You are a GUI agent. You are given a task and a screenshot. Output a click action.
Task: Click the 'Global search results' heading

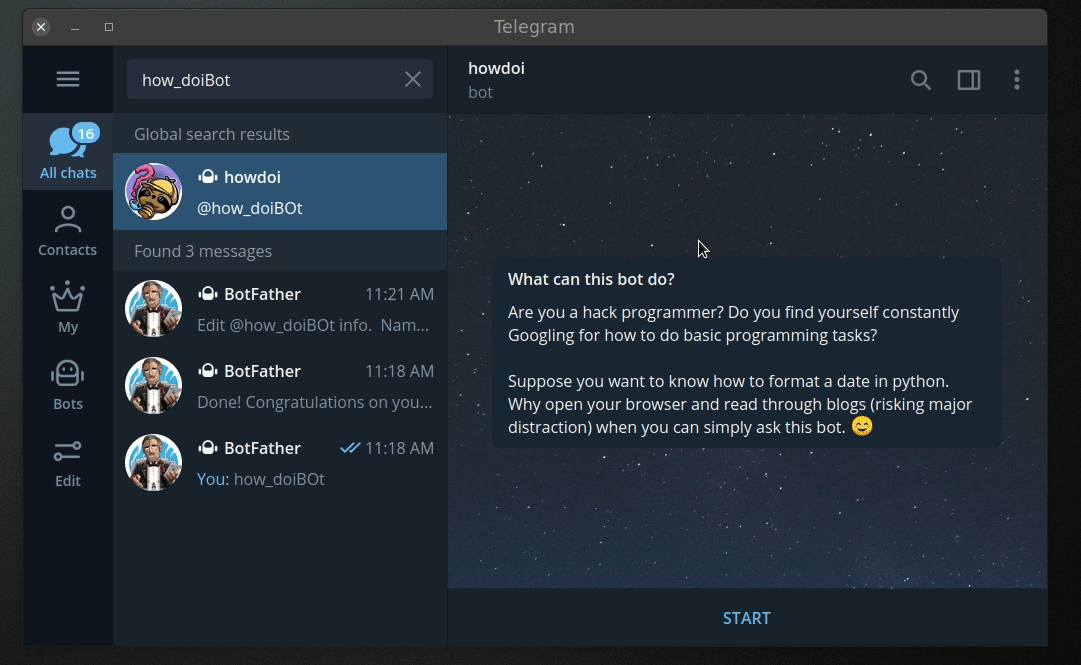pyautogui.click(x=212, y=134)
